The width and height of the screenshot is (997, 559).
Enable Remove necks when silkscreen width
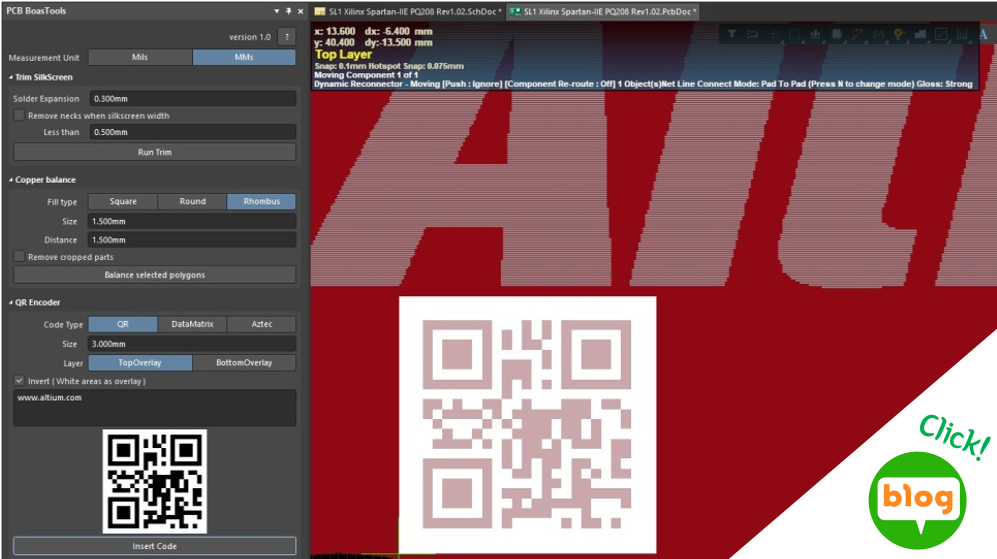[x=19, y=115]
